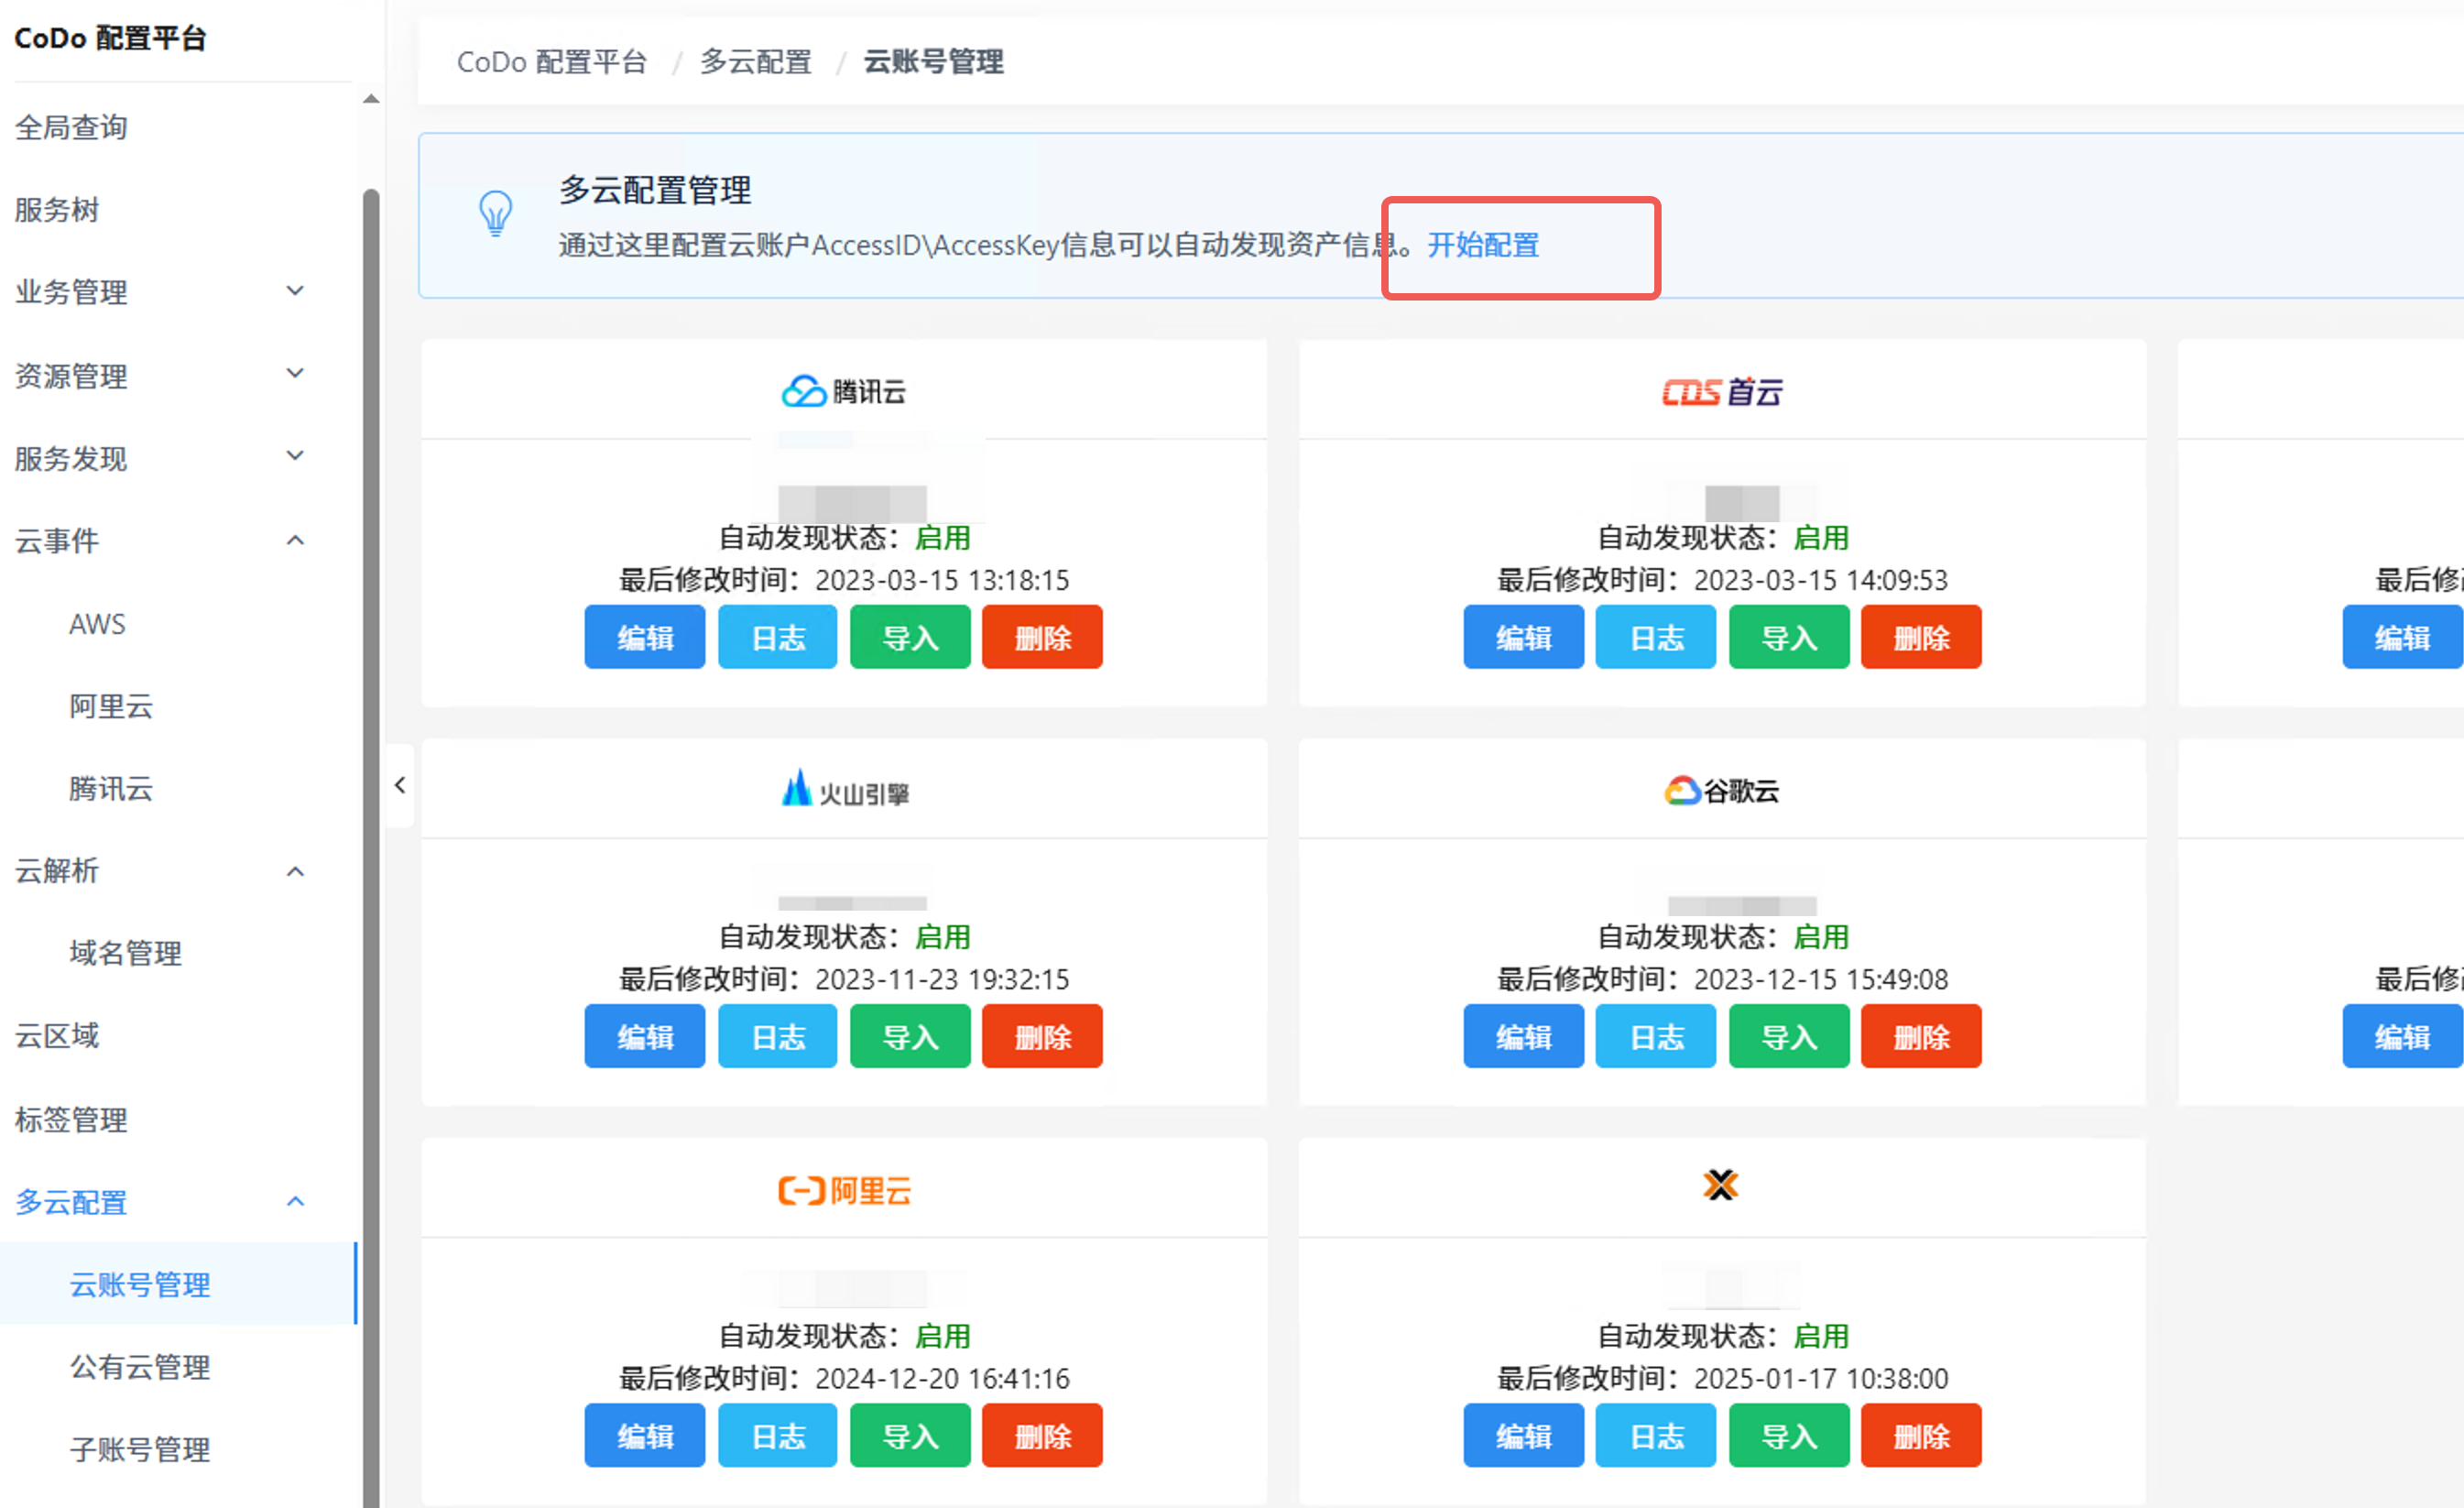Image resolution: width=2464 pixels, height=1508 pixels.
Task: Select 云账号管理 in the sidebar
Action: (177, 1284)
